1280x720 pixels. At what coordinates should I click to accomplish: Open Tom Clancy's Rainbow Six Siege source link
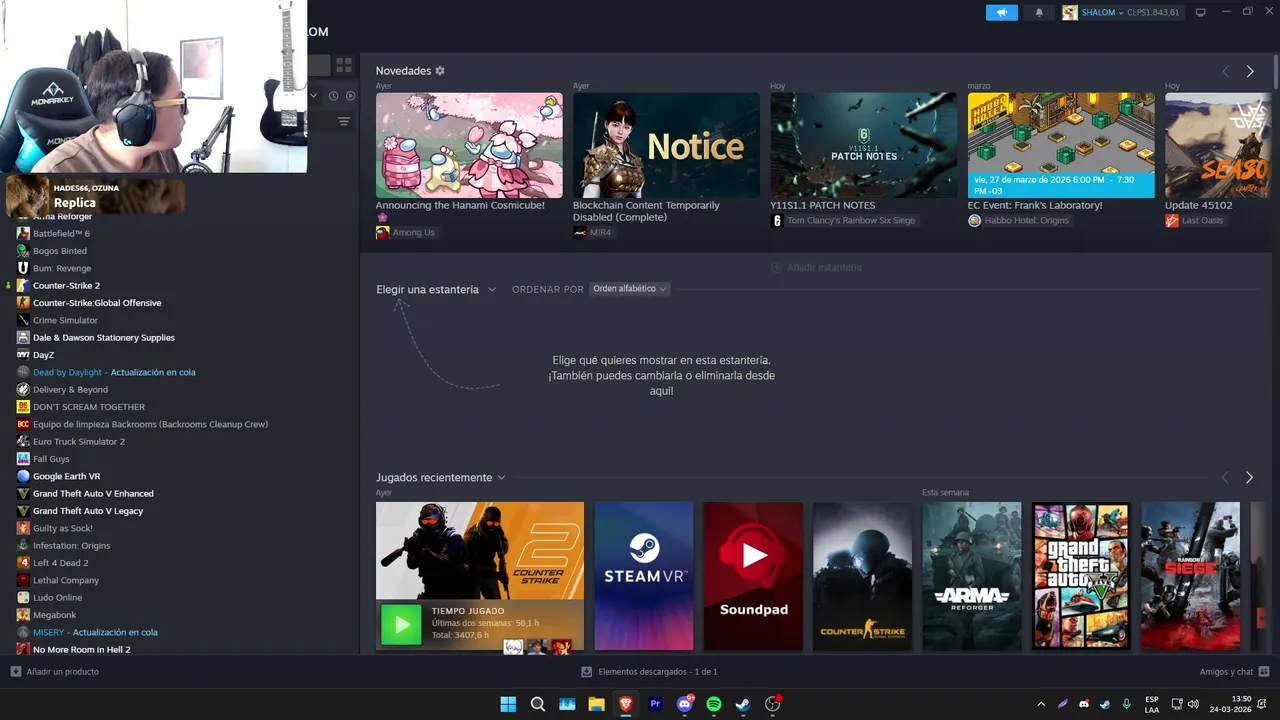(x=844, y=221)
